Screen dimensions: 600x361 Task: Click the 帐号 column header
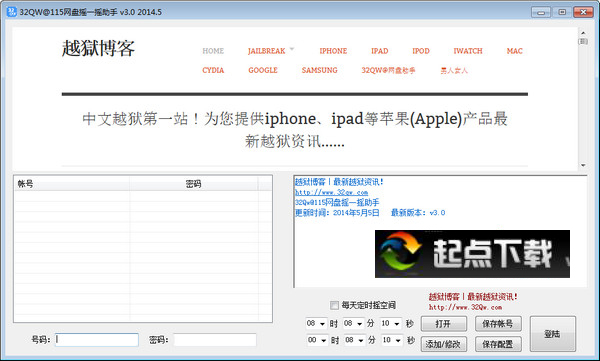(72, 184)
